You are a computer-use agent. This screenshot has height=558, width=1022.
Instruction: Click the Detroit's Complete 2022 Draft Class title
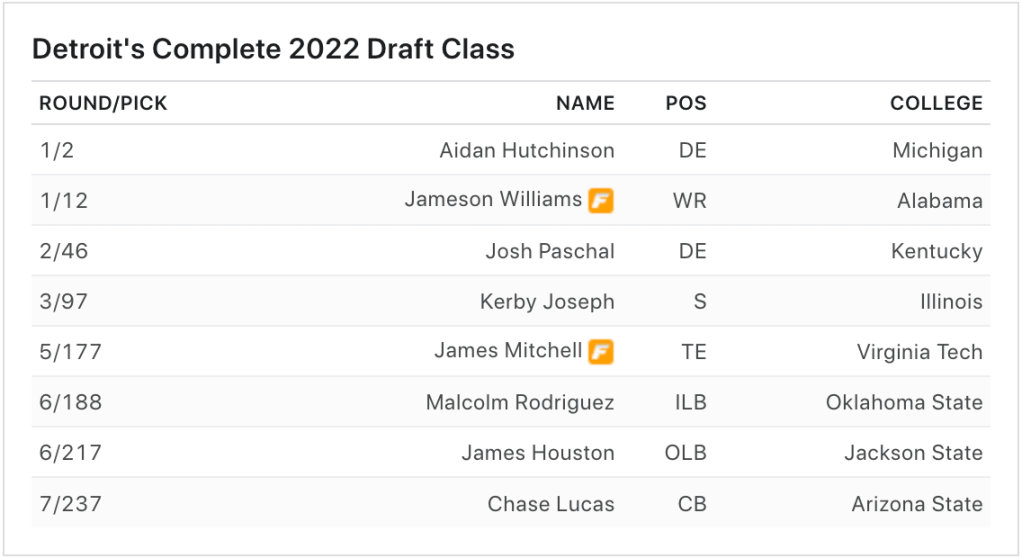[x=273, y=49]
